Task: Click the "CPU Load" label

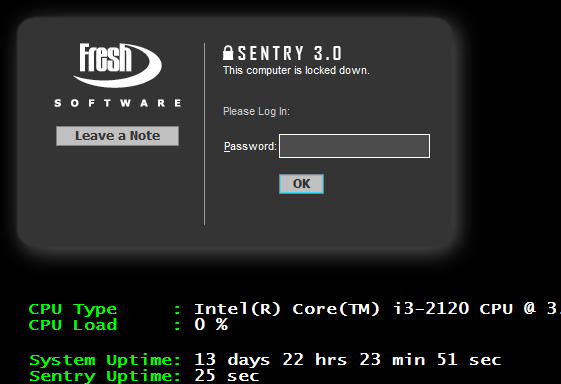Action: coord(73,325)
